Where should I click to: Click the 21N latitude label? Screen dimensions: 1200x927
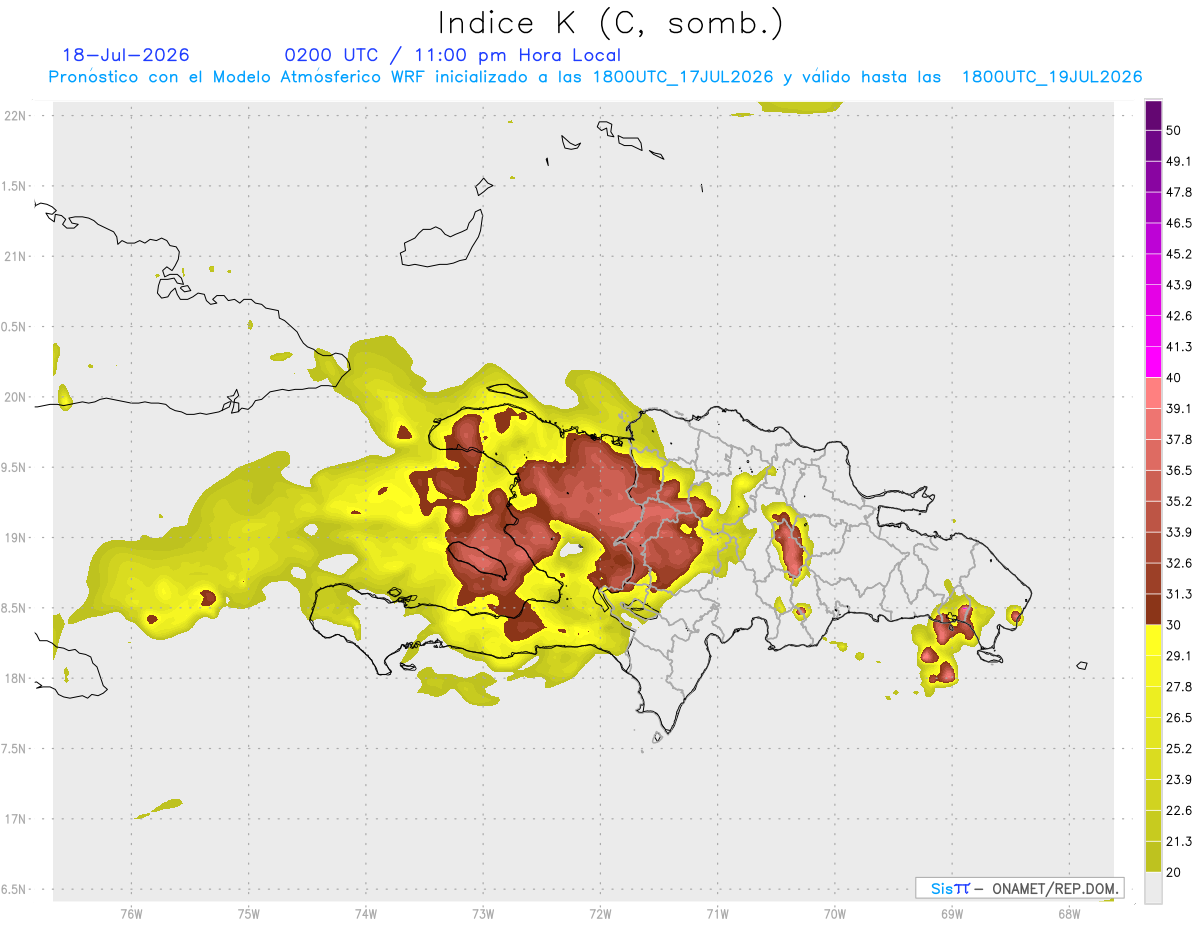pyautogui.click(x=15, y=256)
